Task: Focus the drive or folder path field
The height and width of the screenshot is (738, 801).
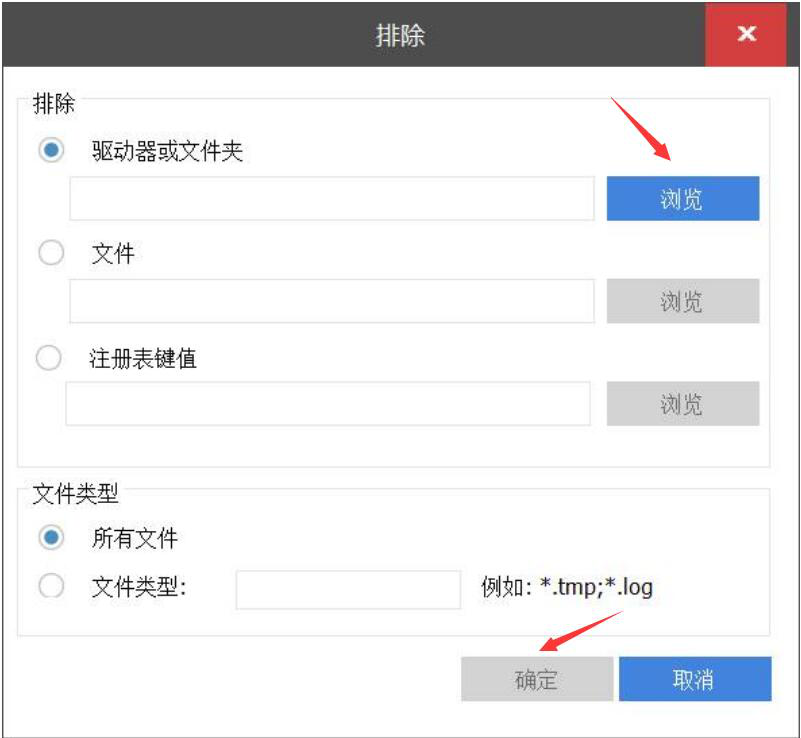Action: tap(331, 198)
